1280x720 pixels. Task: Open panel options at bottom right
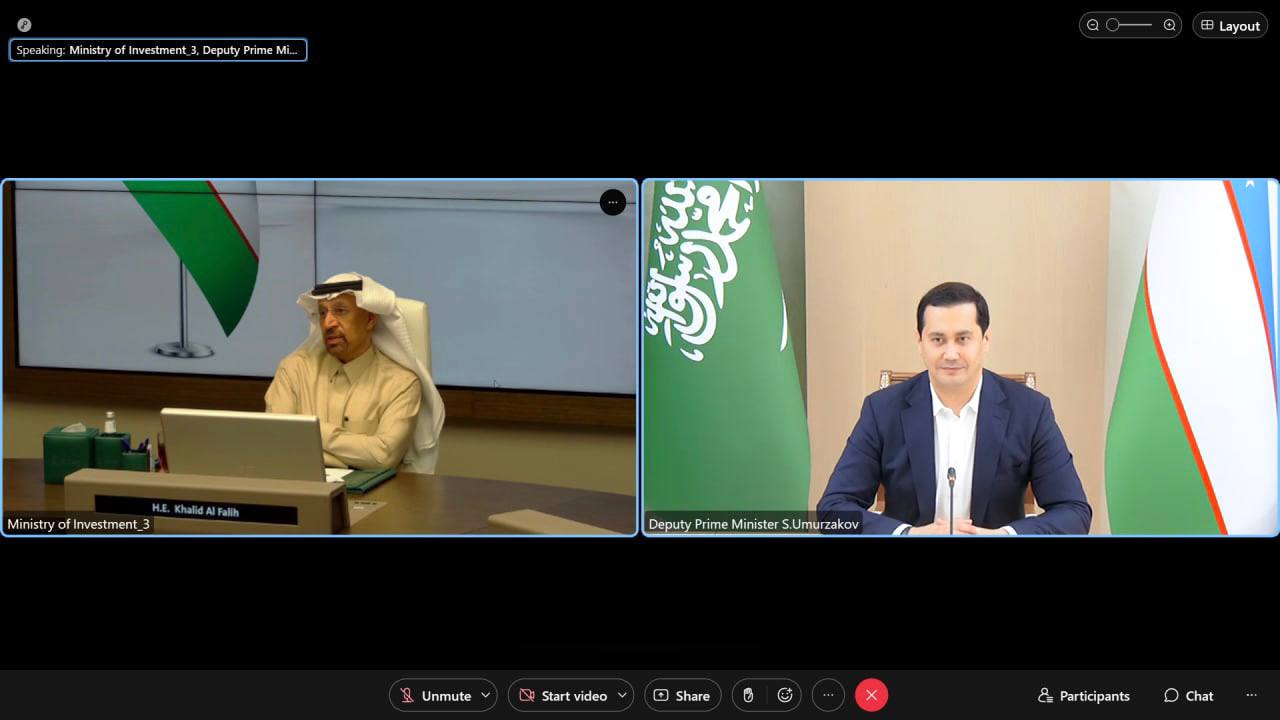[1251, 695]
